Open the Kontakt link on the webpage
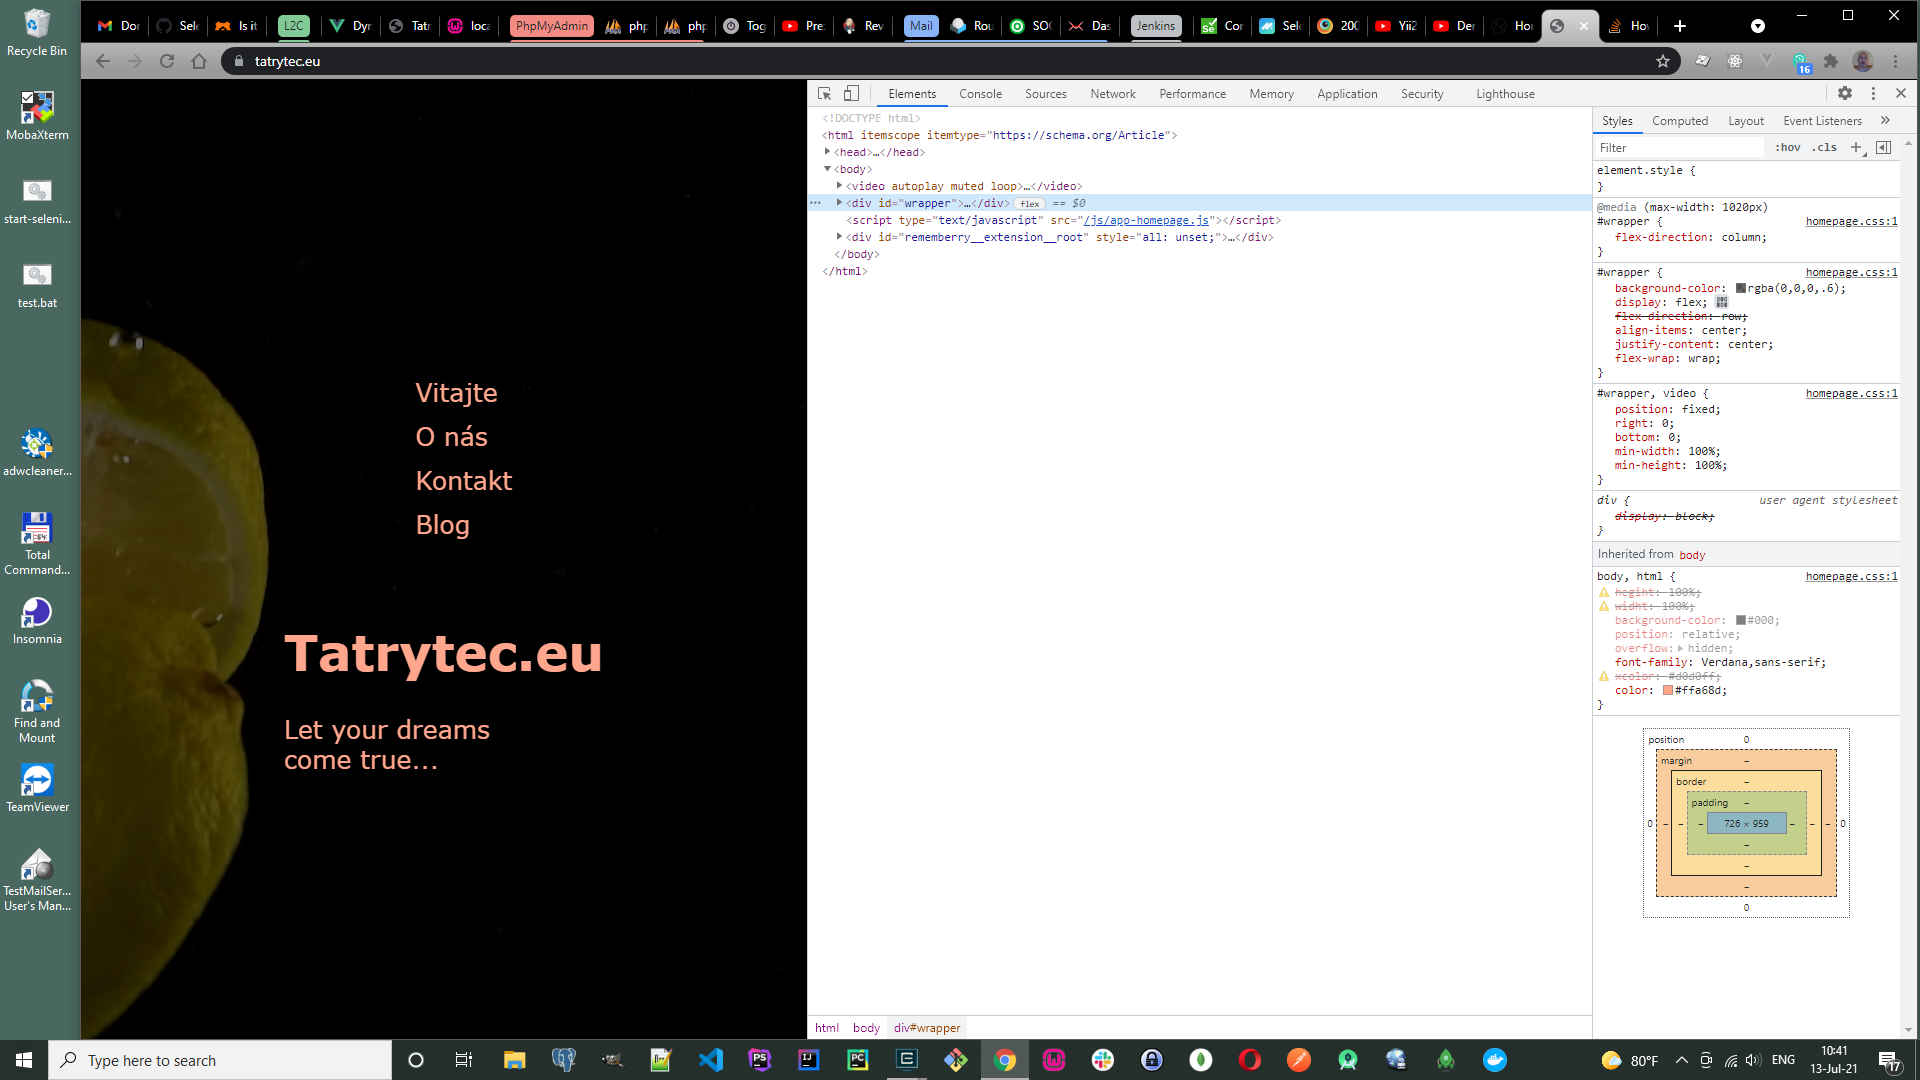This screenshot has width=1920, height=1080. [463, 481]
